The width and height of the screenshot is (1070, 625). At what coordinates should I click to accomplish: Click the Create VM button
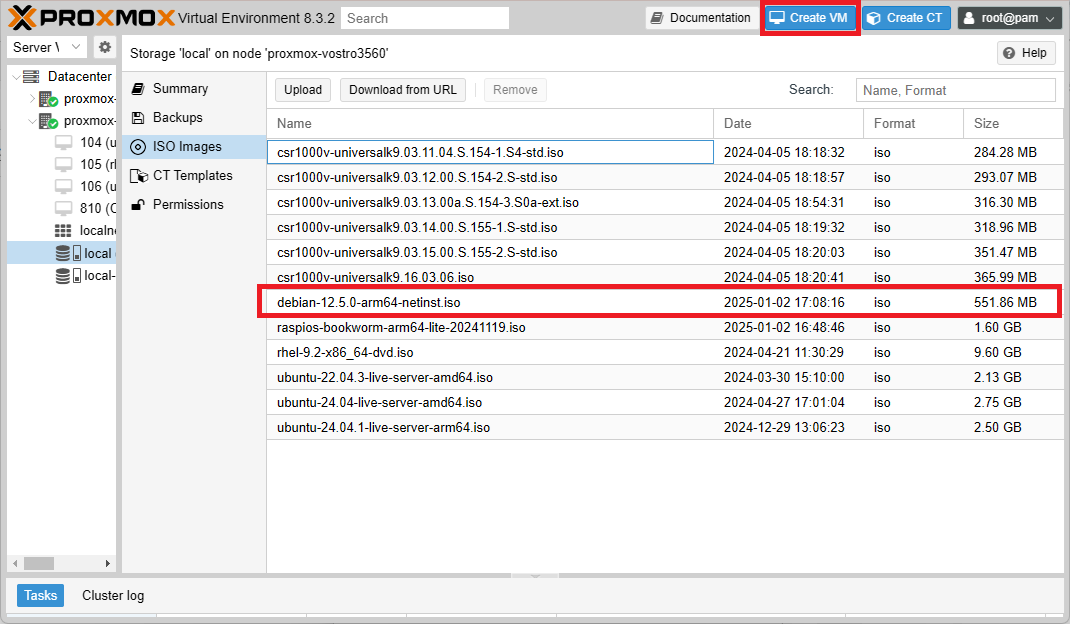(x=809, y=18)
